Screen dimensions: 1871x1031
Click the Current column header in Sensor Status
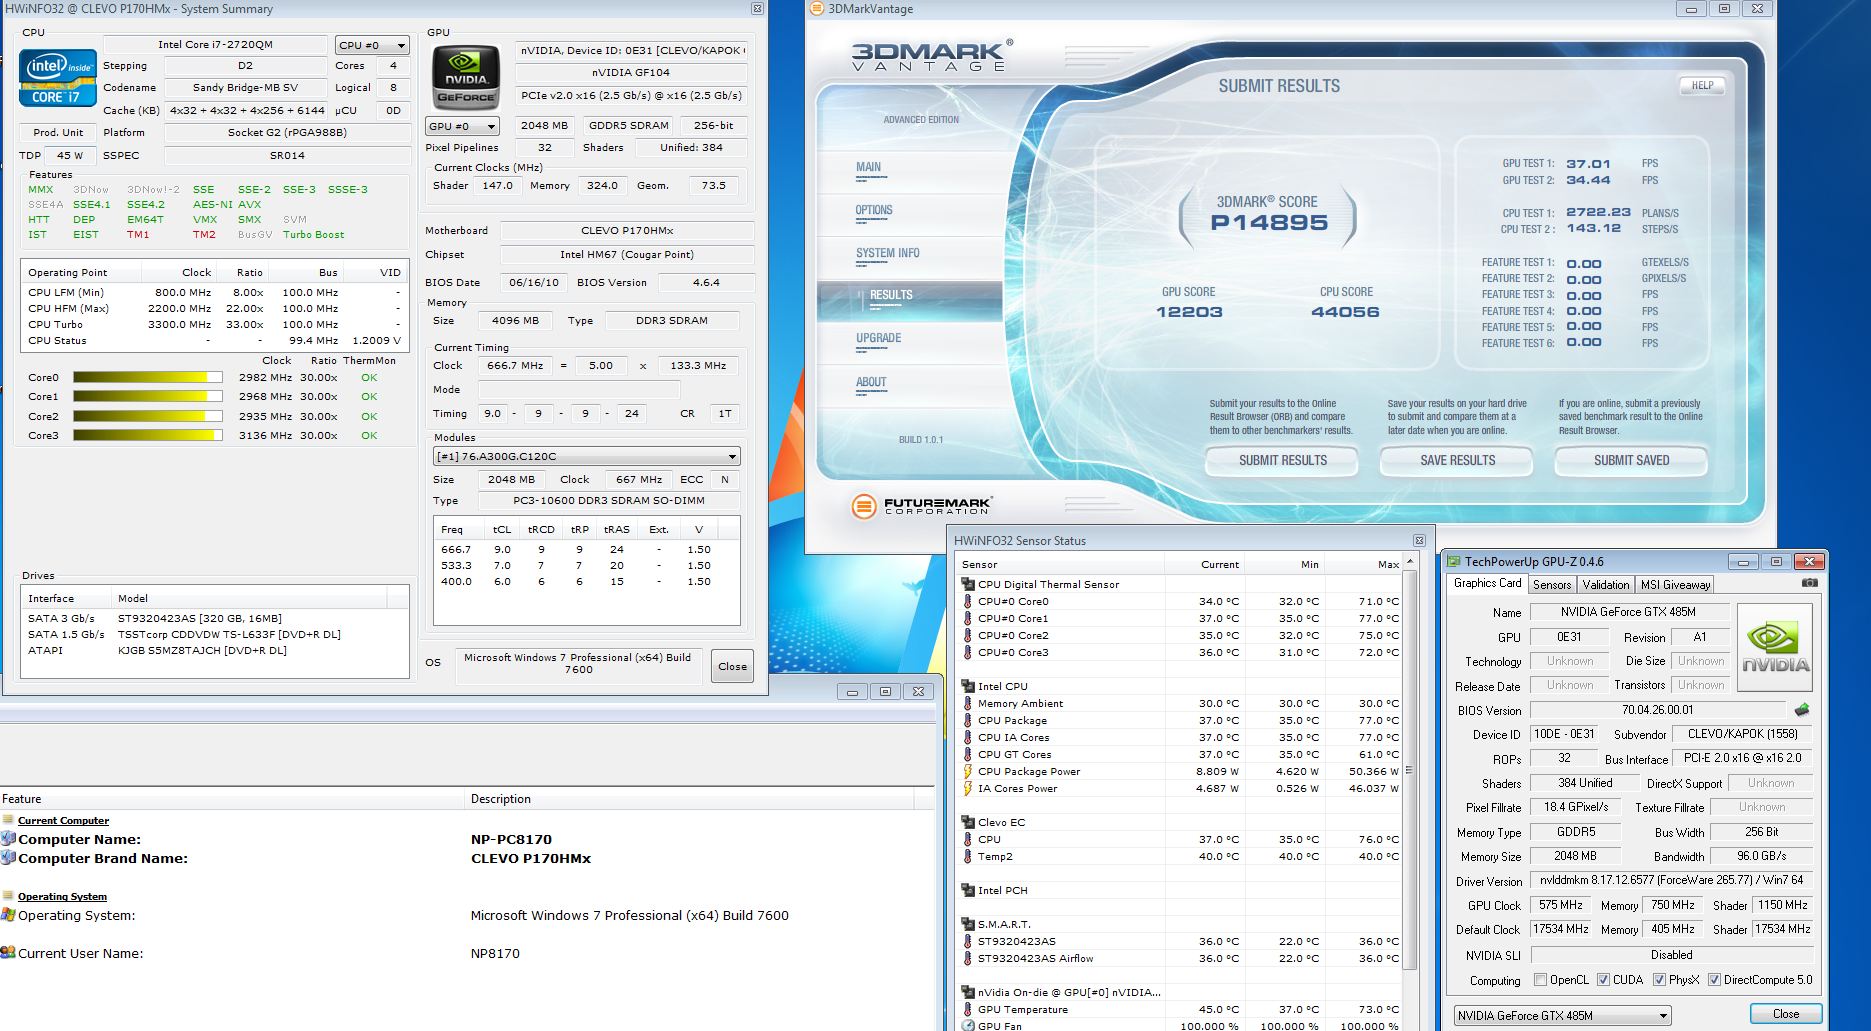tap(1205, 565)
